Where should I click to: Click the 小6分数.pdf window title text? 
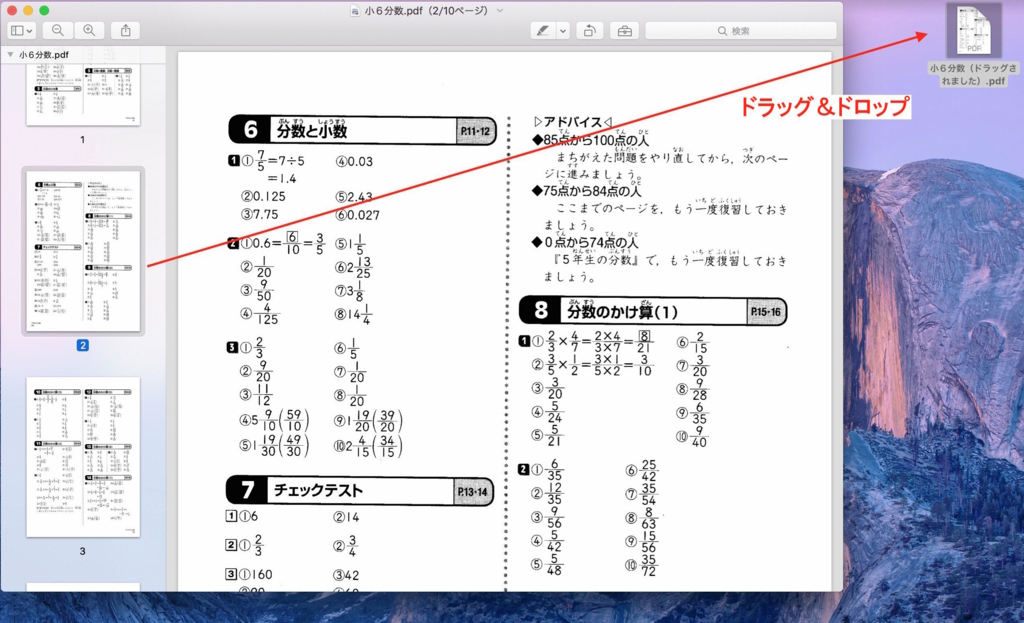426,10
